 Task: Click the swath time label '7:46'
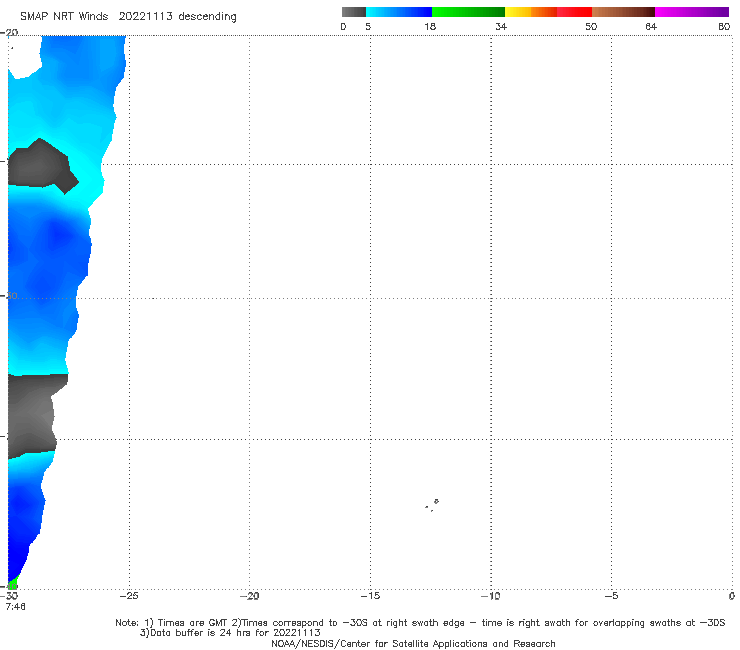pos(16,607)
